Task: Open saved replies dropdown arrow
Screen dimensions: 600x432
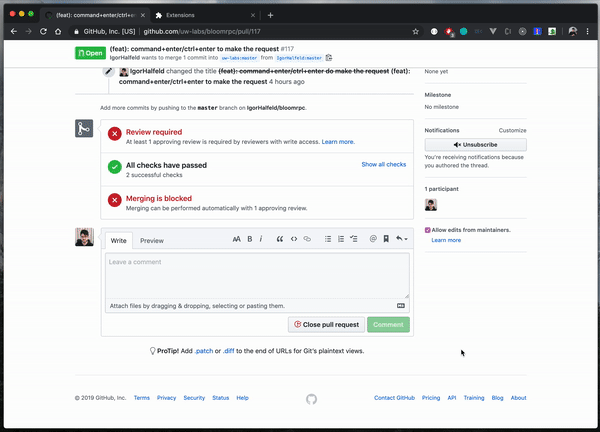Action: (x=401, y=239)
